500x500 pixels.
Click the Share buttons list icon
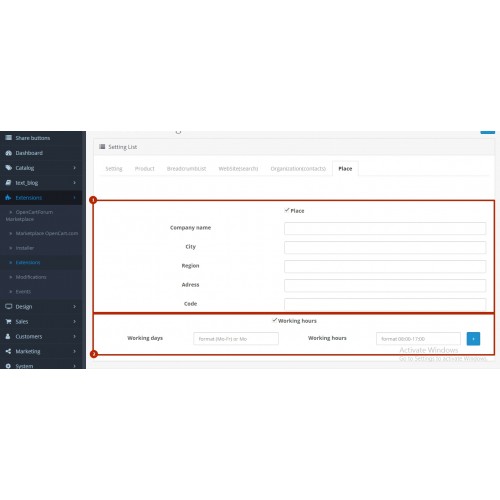point(9,138)
